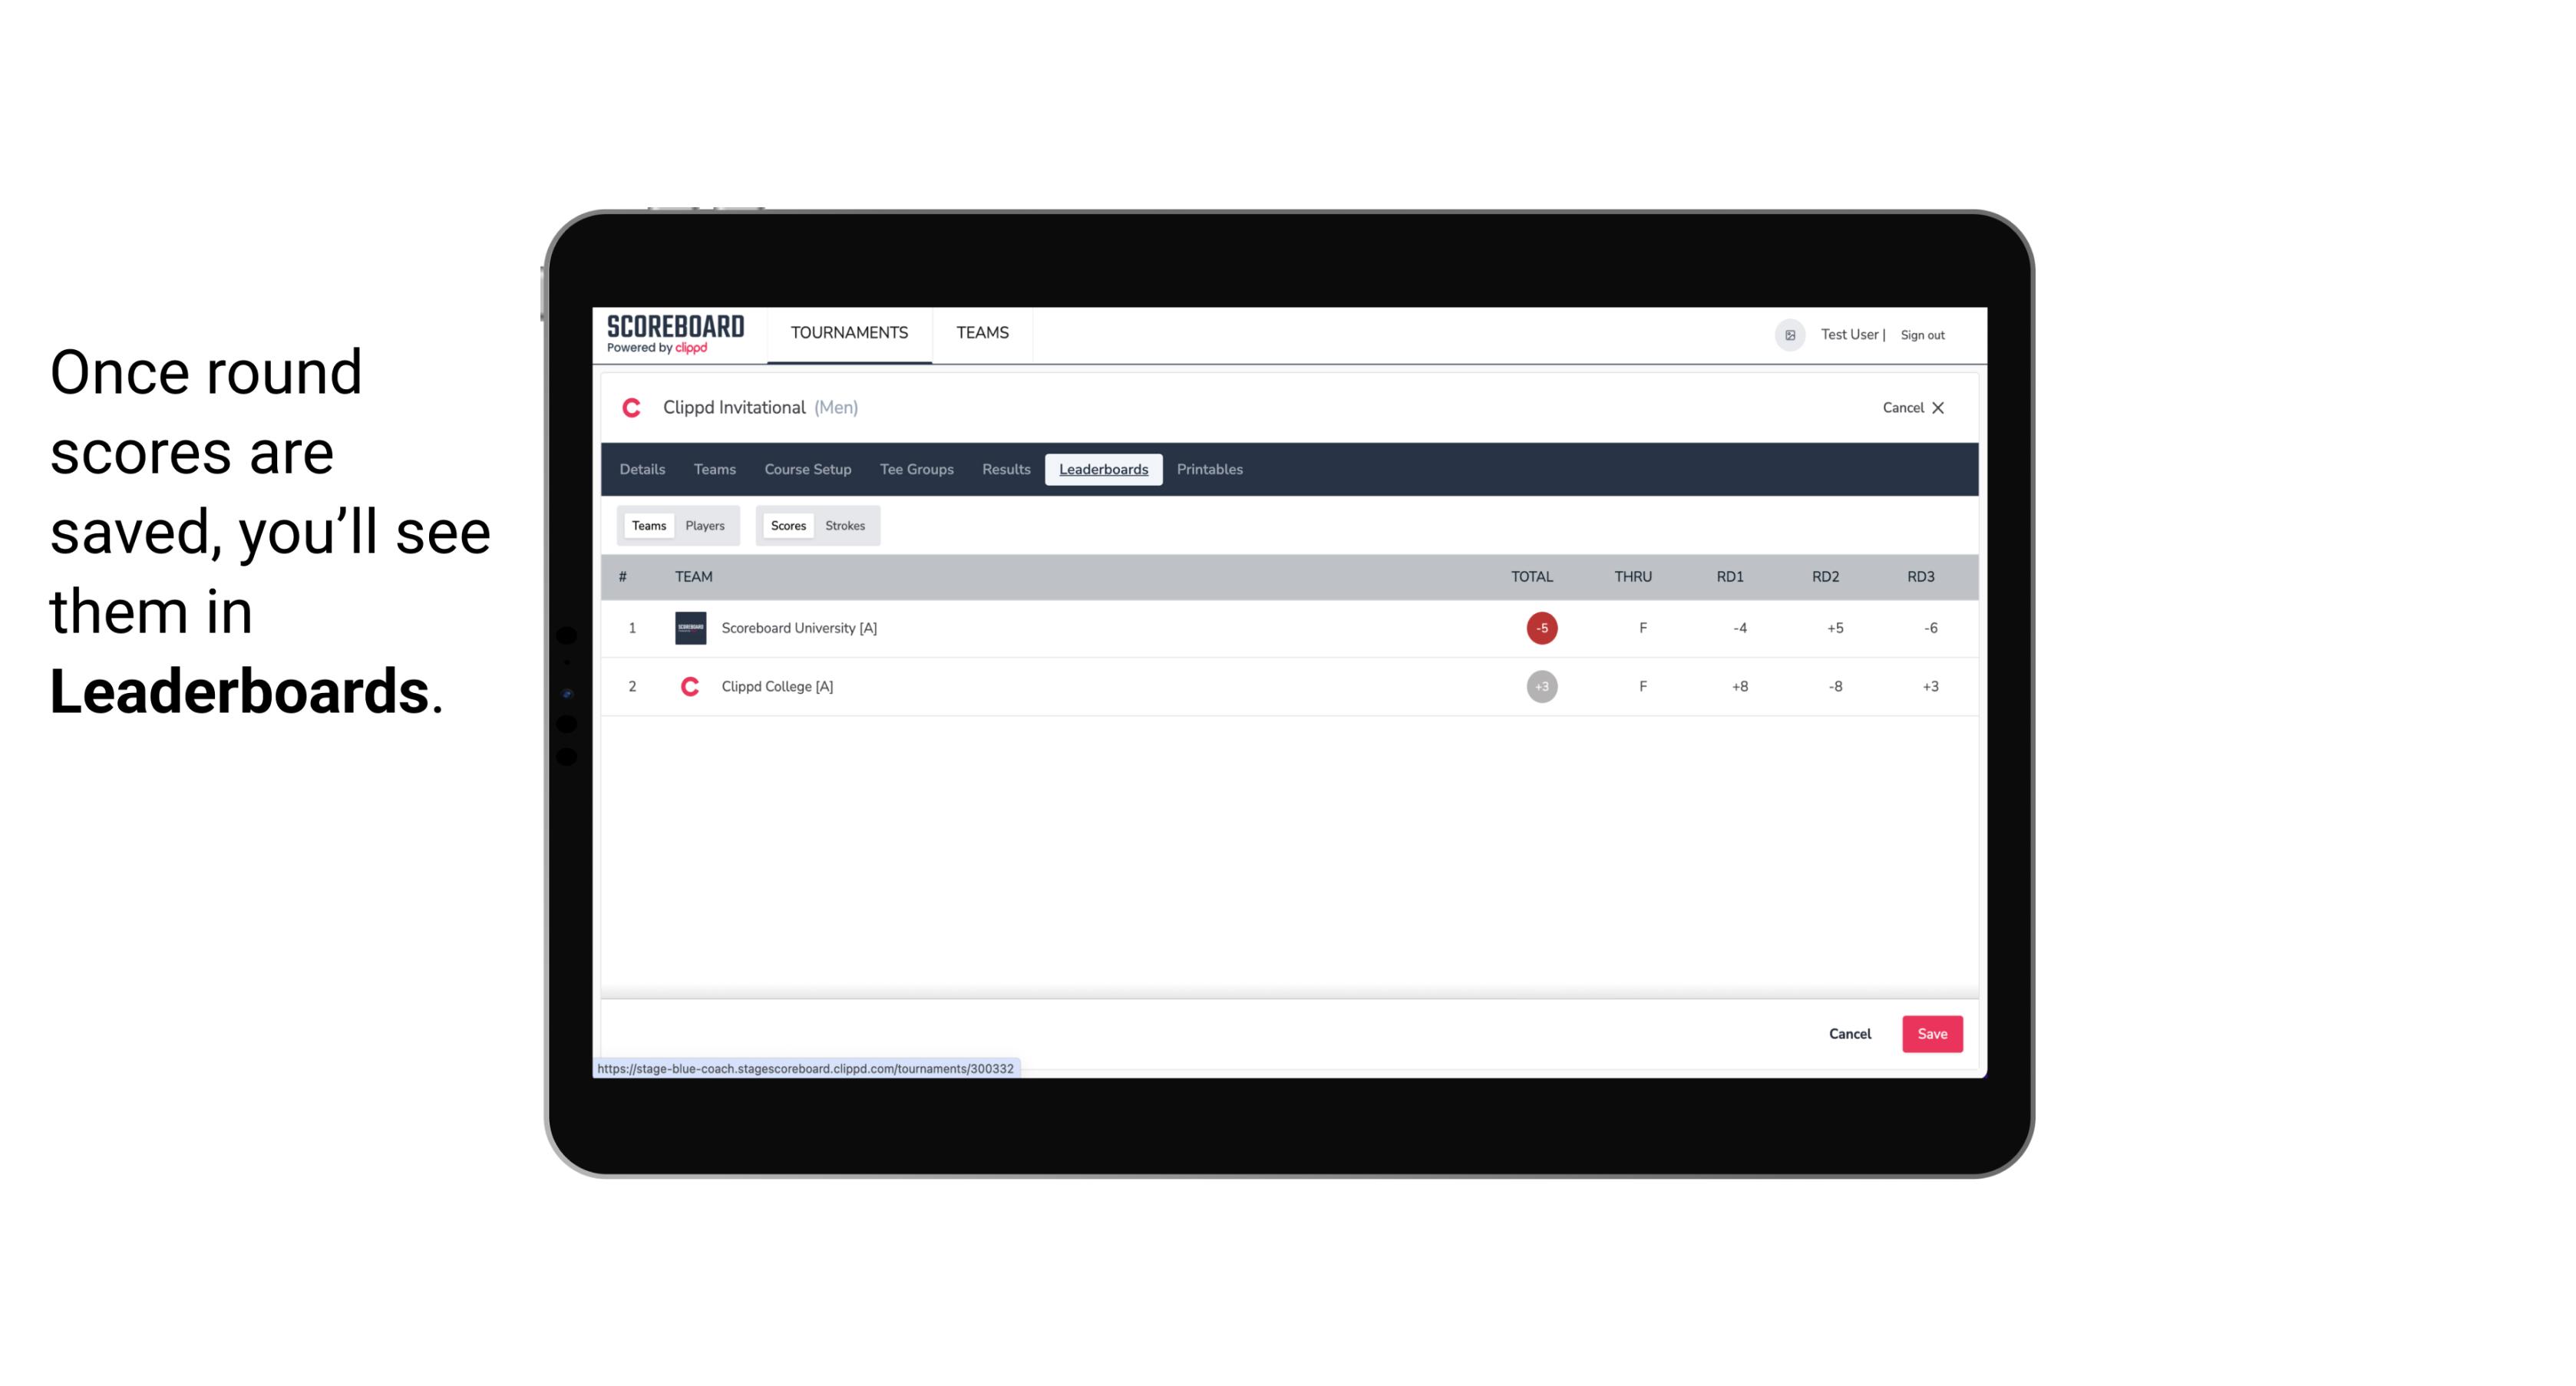Click the Details tab
This screenshot has height=1386, width=2576.
[642, 467]
